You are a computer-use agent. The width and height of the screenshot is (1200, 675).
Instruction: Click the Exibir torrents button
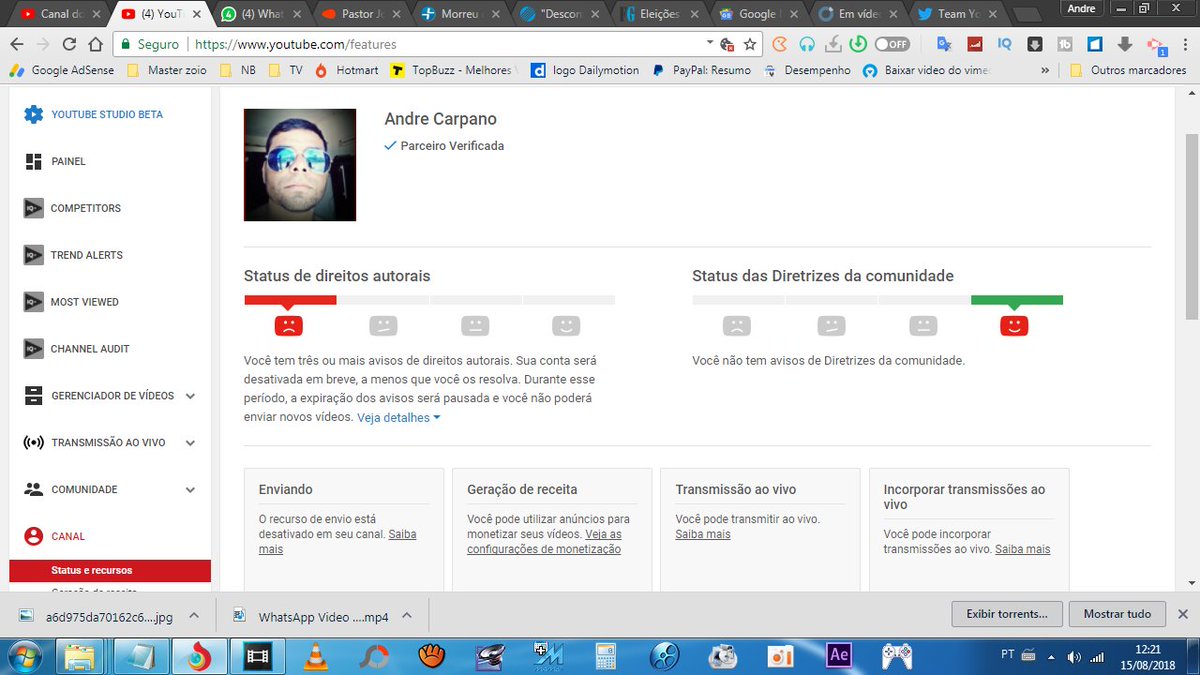click(x=1006, y=614)
